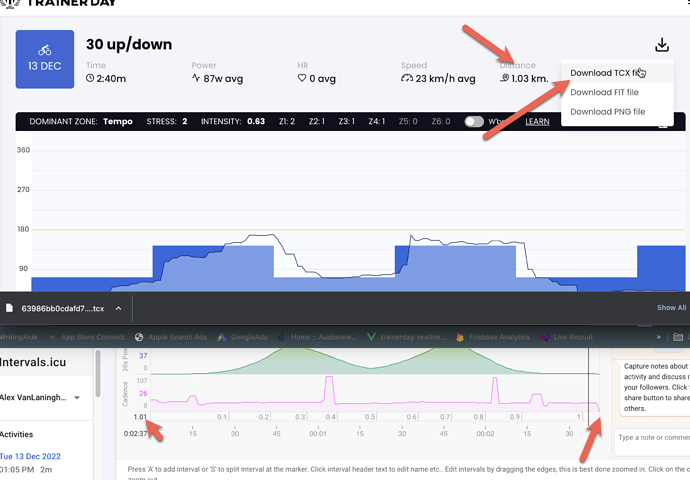Click the 30 up/down workout title
This screenshot has height=480, width=690.
(129, 44)
